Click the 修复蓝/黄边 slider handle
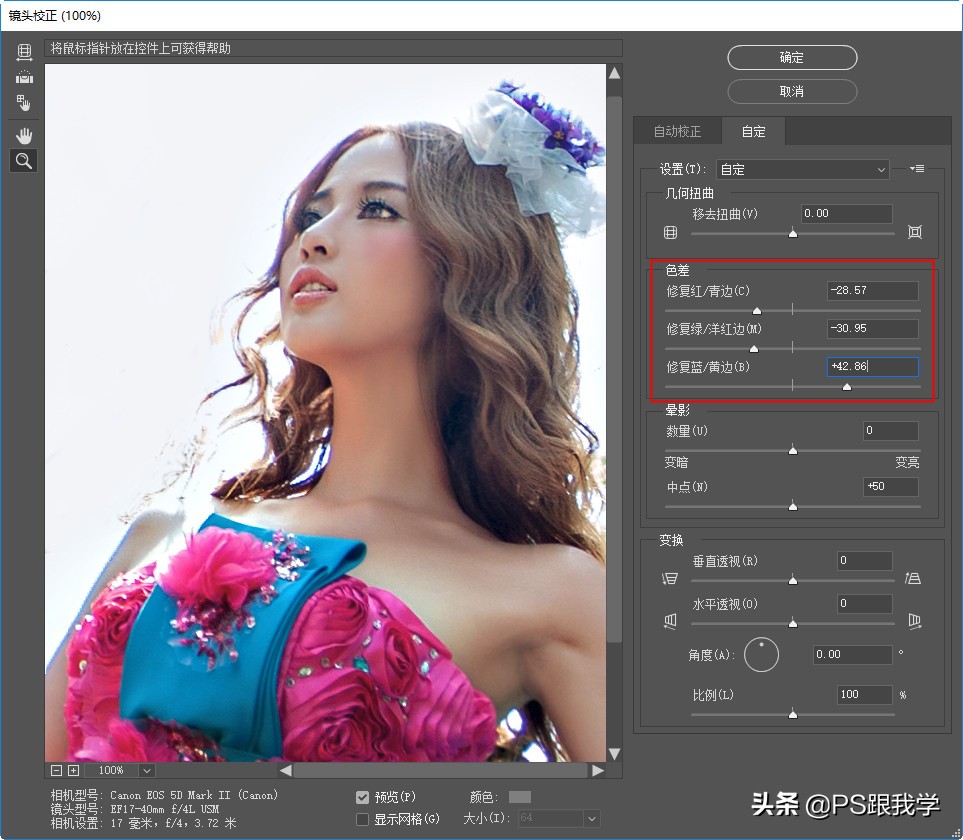Image resolution: width=963 pixels, height=840 pixels. point(847,387)
